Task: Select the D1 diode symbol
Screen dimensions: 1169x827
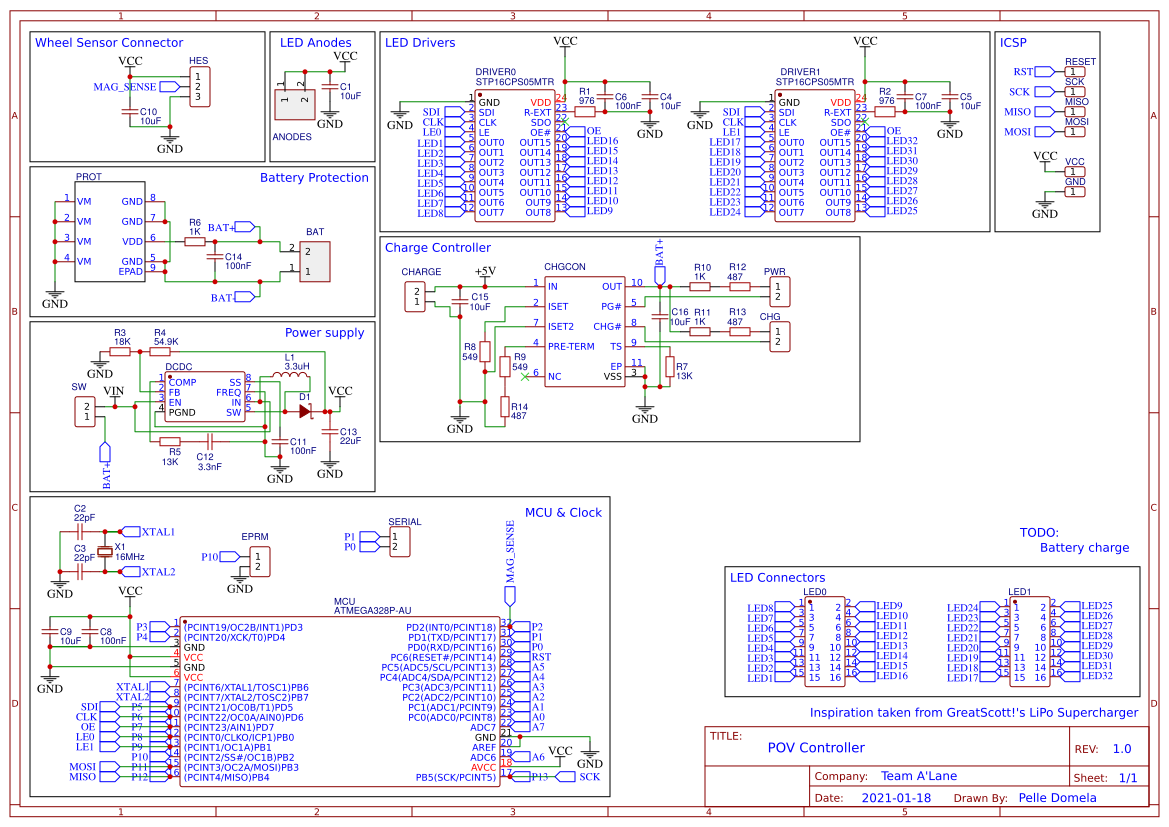Action: pyautogui.click(x=304, y=410)
